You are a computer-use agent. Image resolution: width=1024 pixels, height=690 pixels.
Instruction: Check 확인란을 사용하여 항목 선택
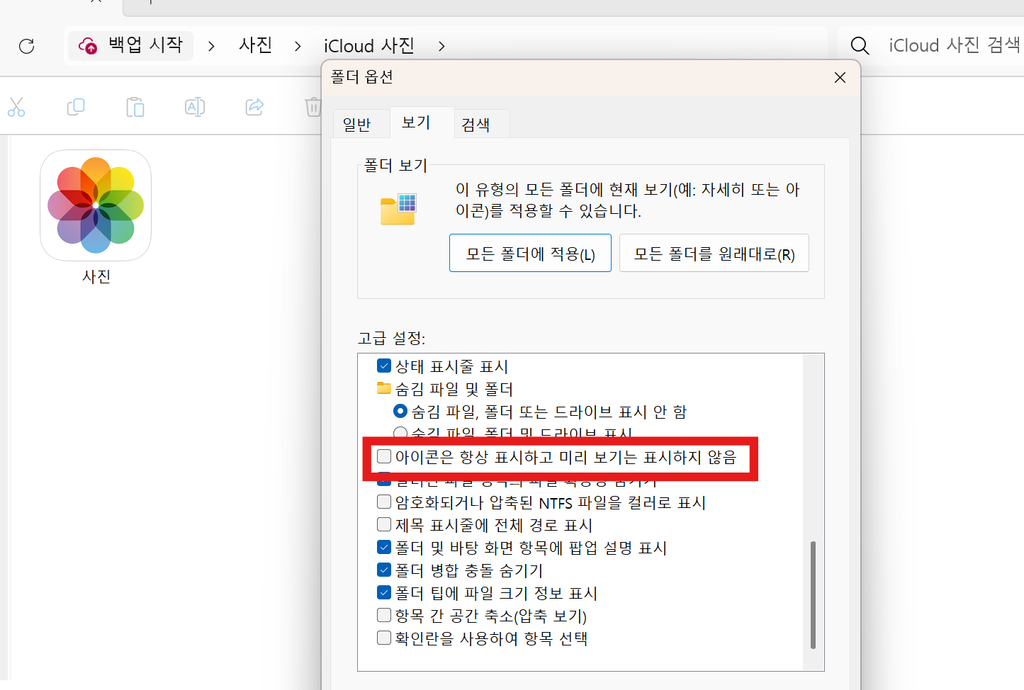(384, 637)
